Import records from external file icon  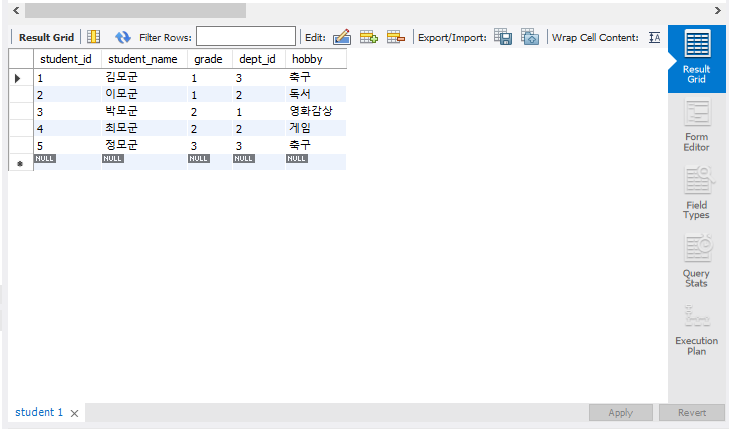(530, 37)
